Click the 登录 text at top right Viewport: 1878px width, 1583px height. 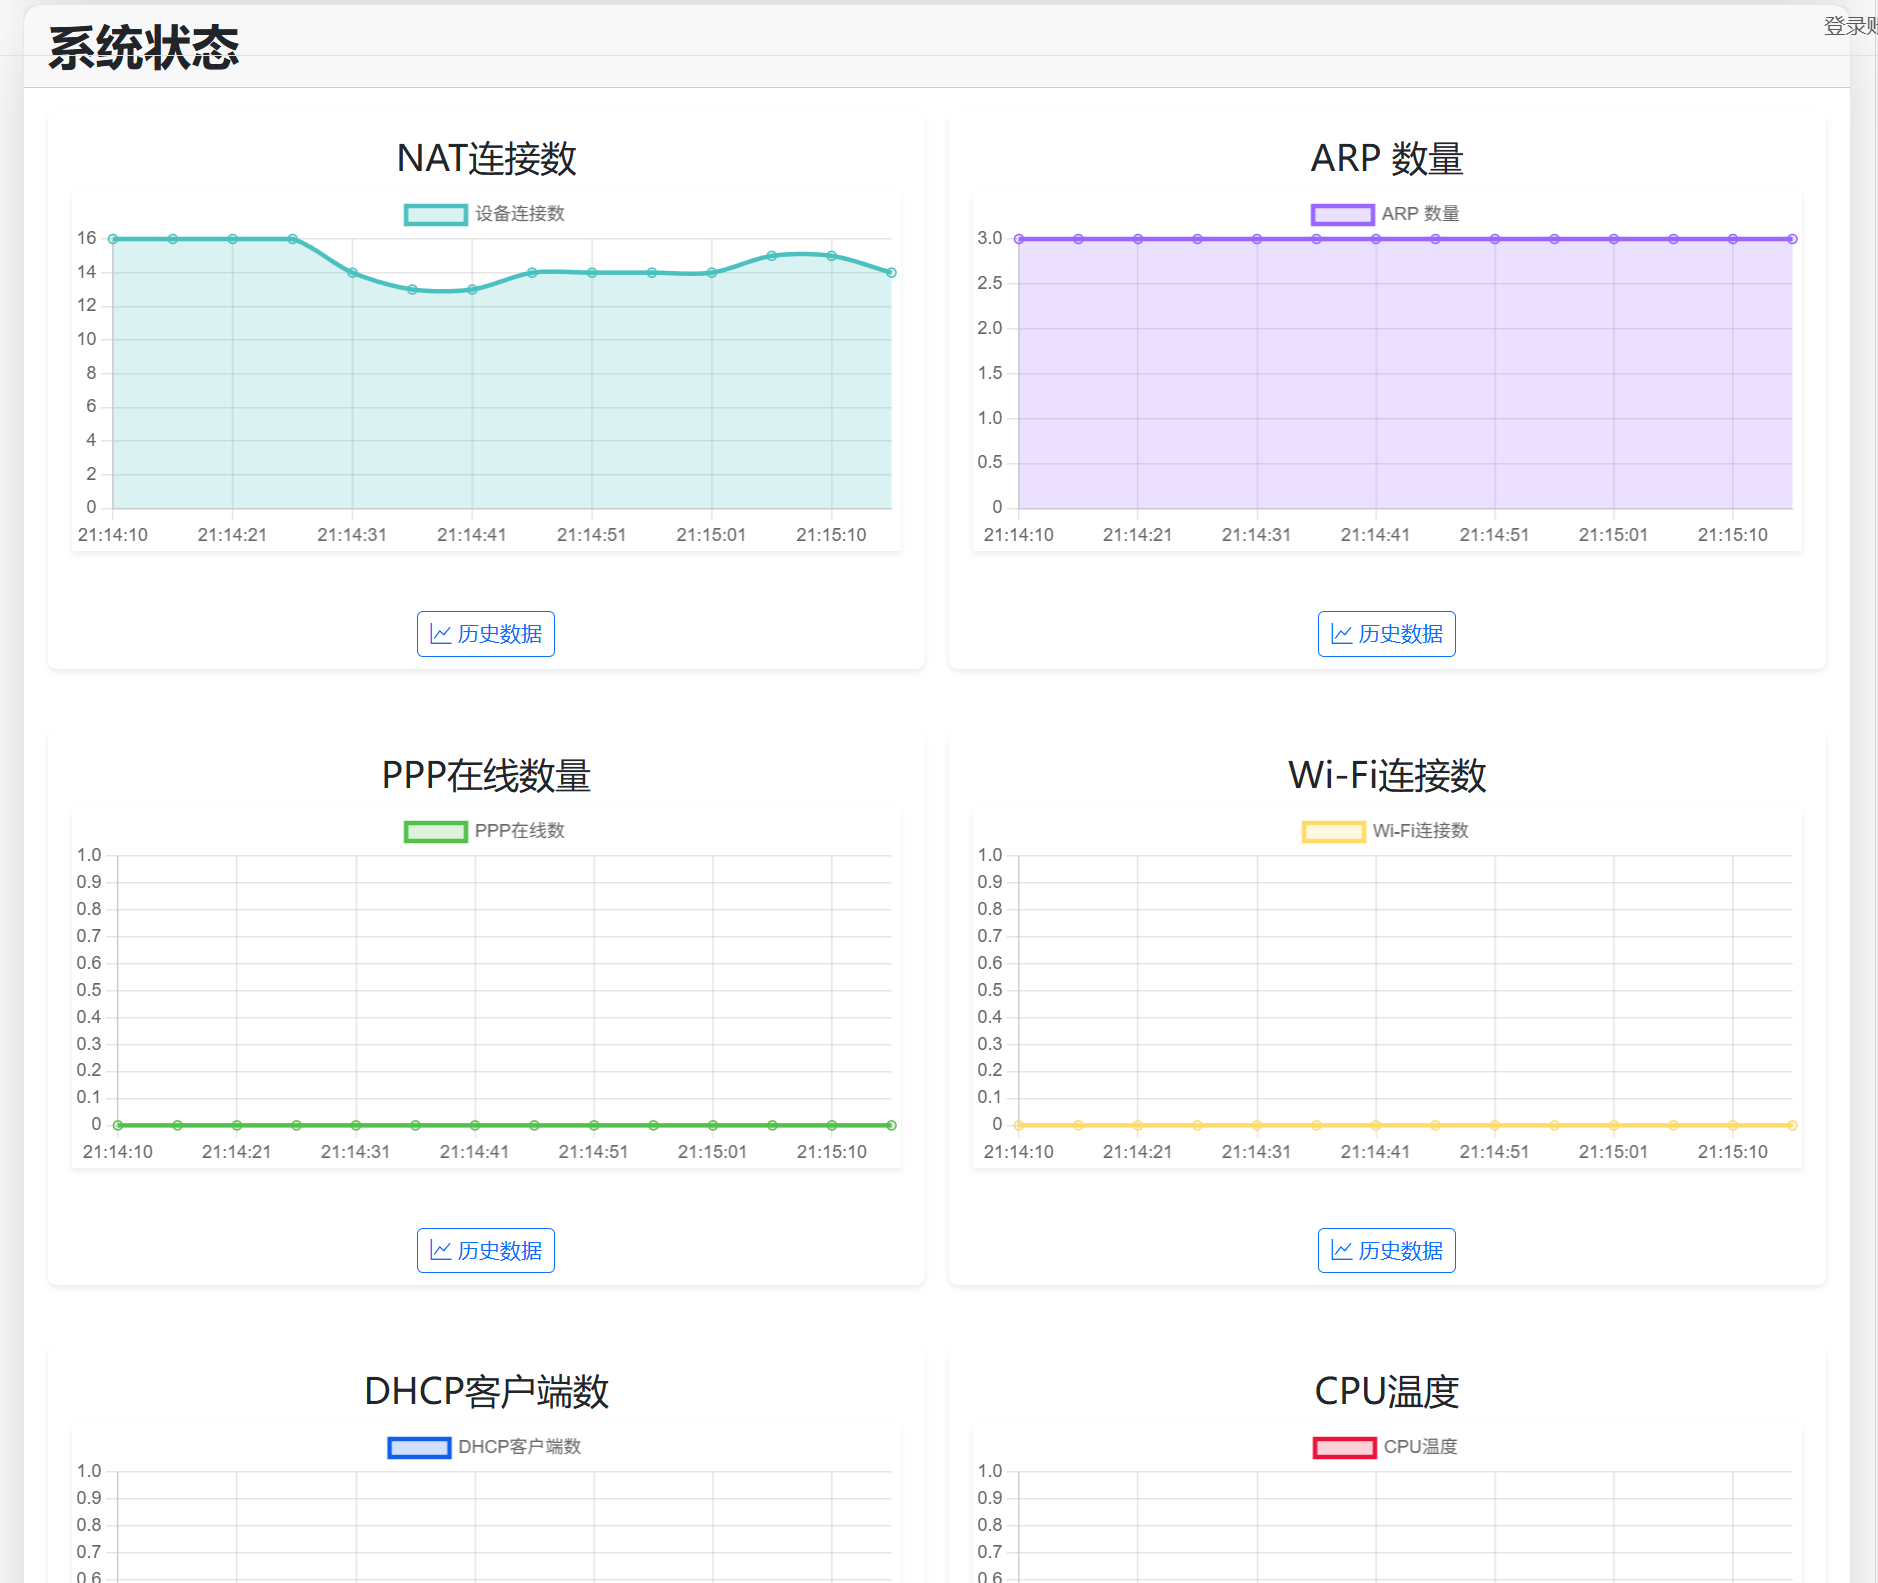[x=1848, y=26]
